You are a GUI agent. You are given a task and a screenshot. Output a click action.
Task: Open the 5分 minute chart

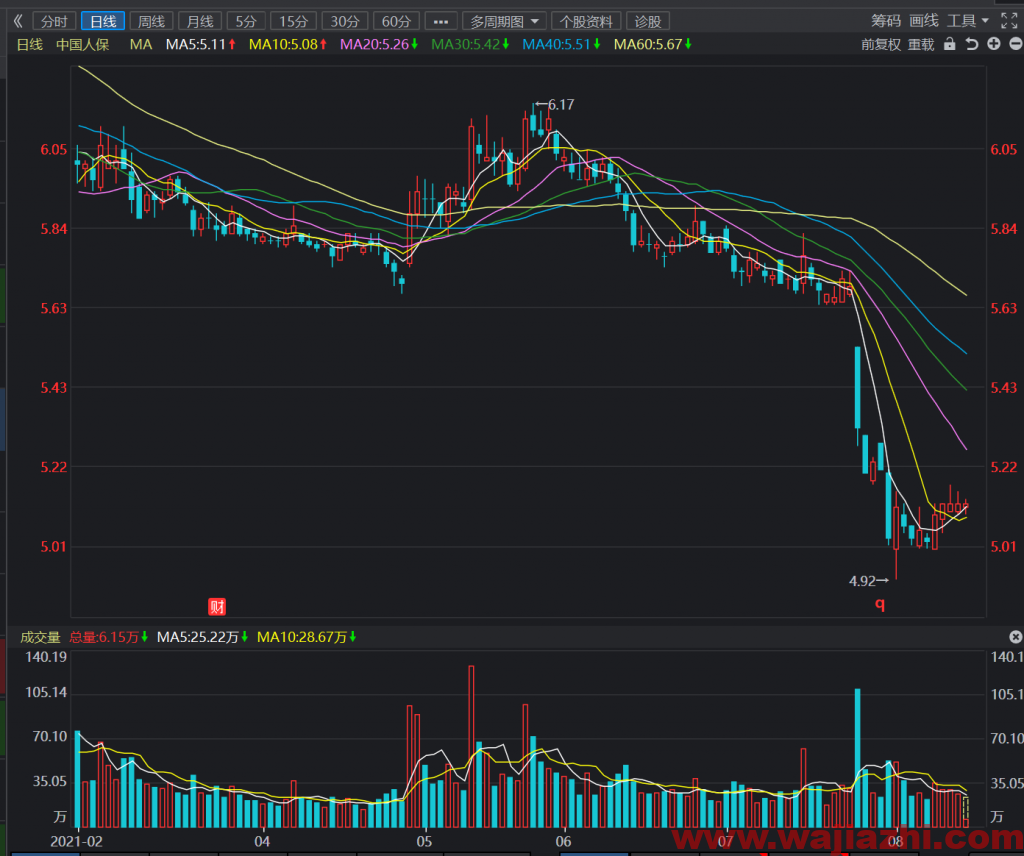tap(246, 22)
